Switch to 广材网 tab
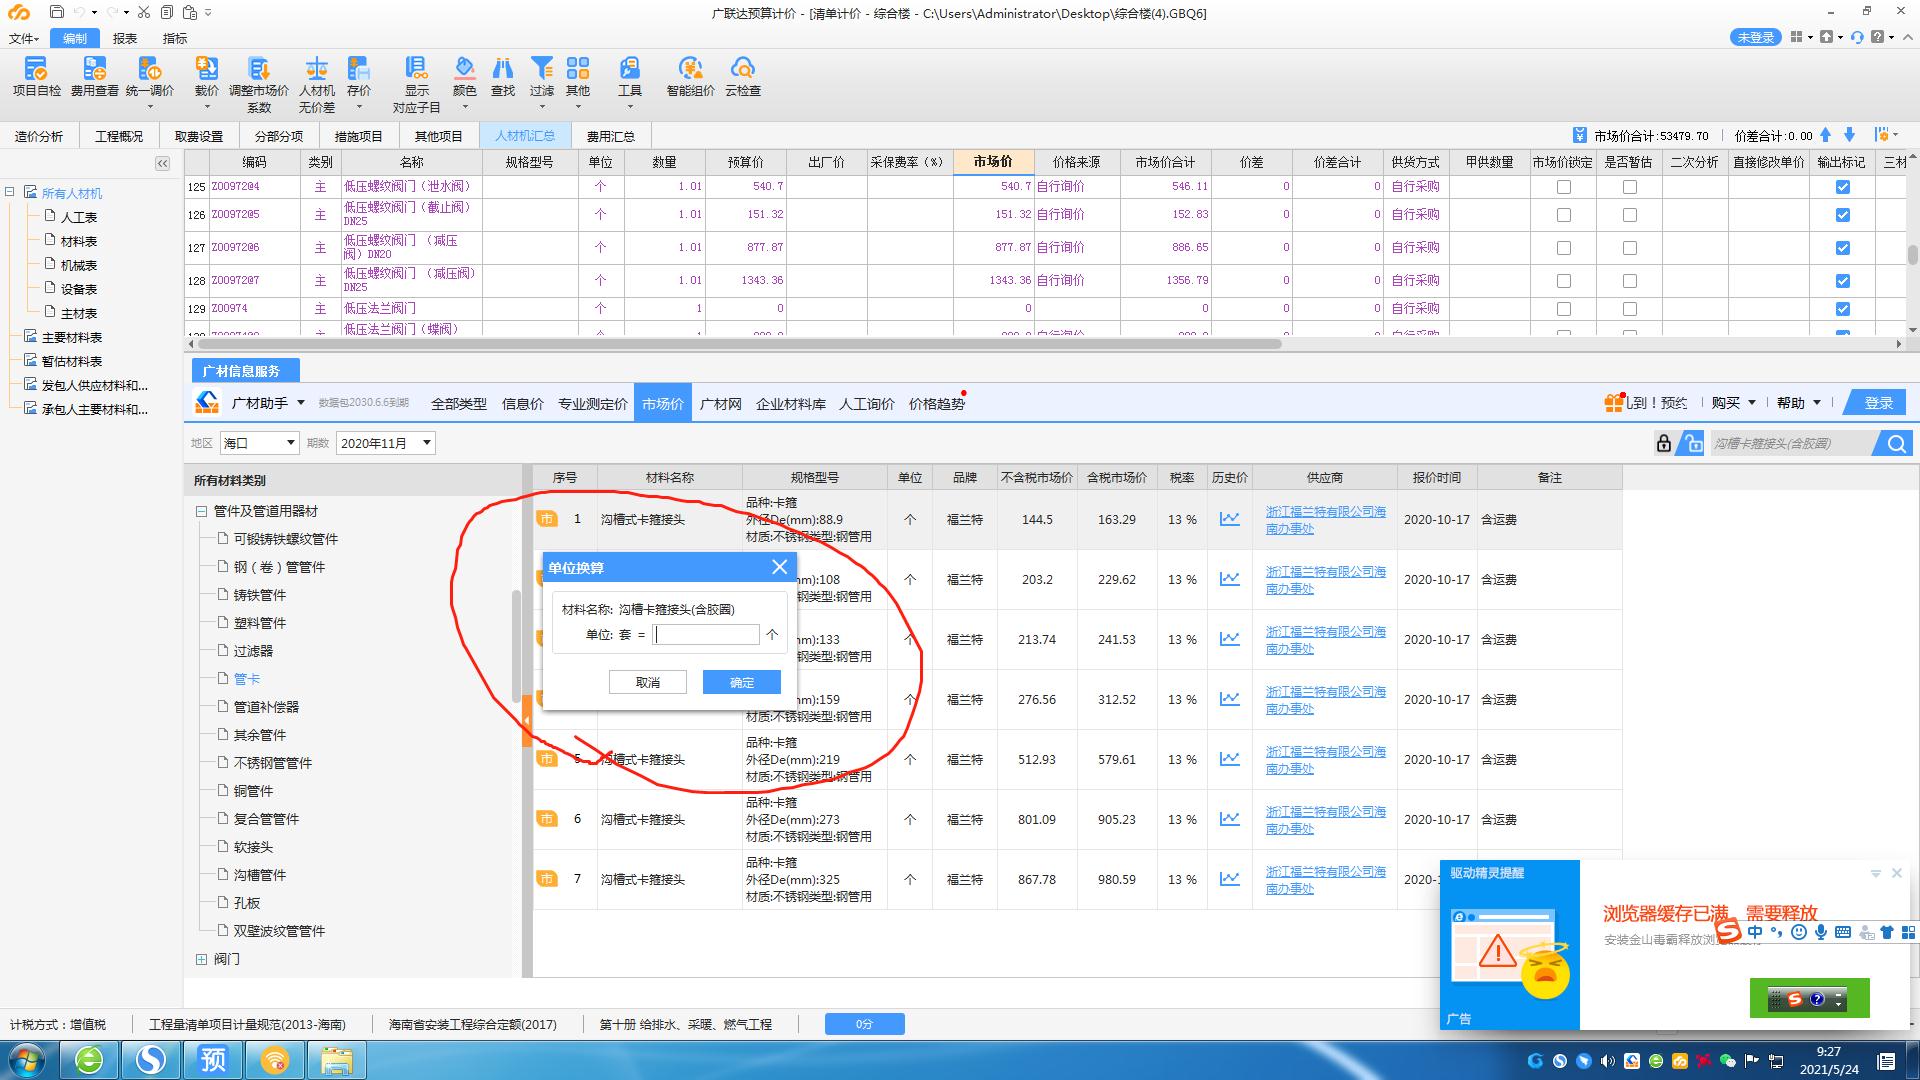This screenshot has height=1080, width=1920. [720, 404]
